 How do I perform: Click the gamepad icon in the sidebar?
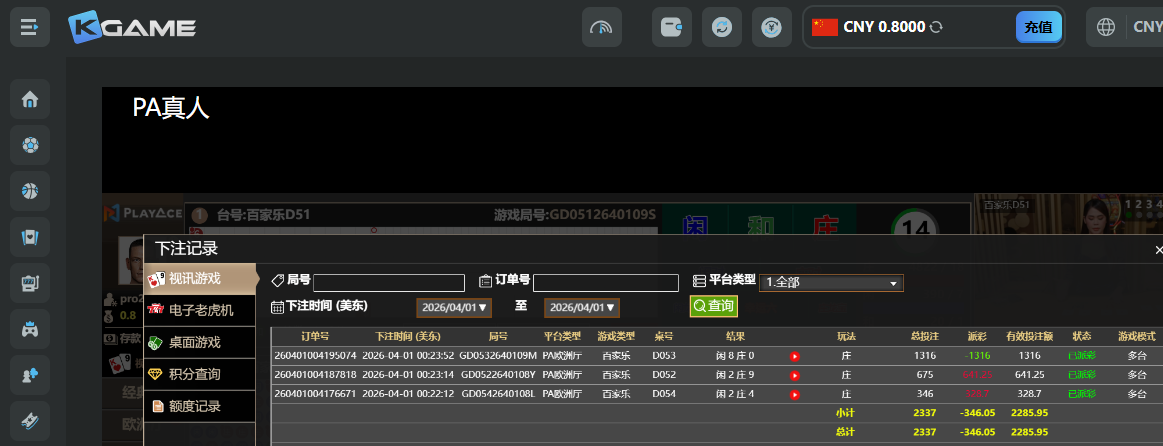[x=30, y=328]
